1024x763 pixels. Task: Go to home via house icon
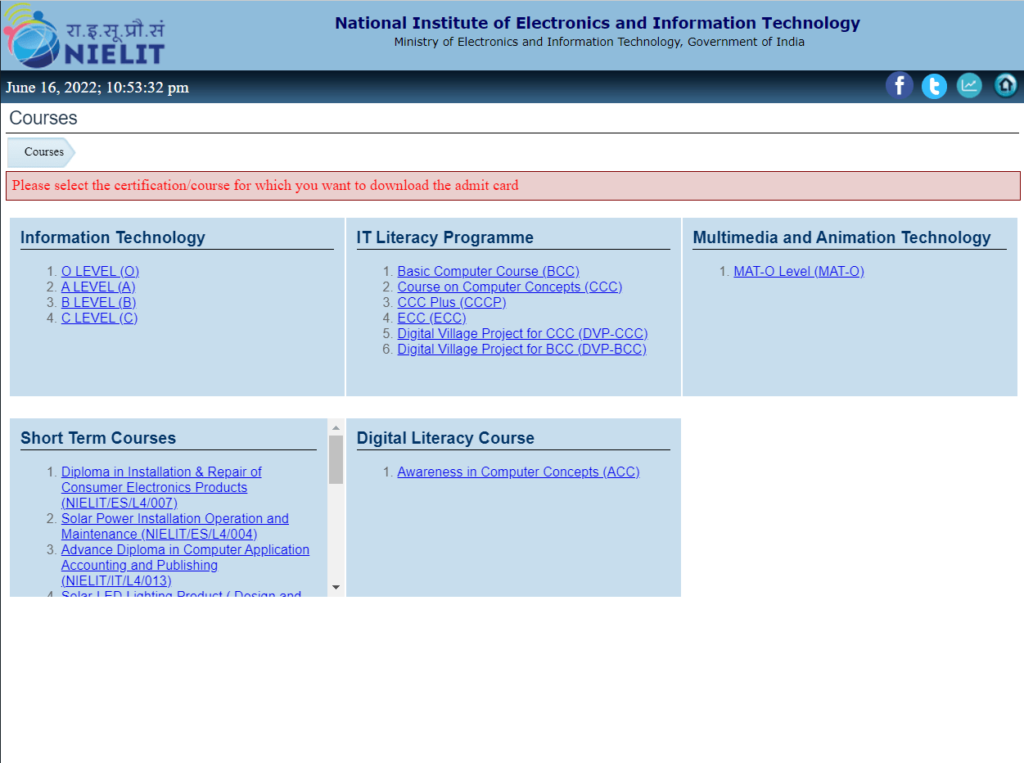(1005, 86)
